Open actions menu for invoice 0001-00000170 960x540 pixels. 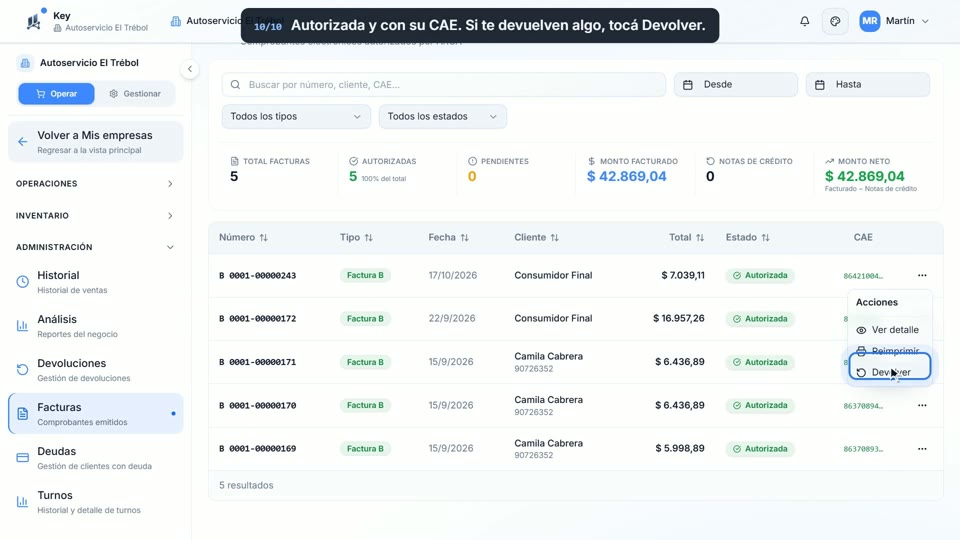pyautogui.click(x=922, y=405)
